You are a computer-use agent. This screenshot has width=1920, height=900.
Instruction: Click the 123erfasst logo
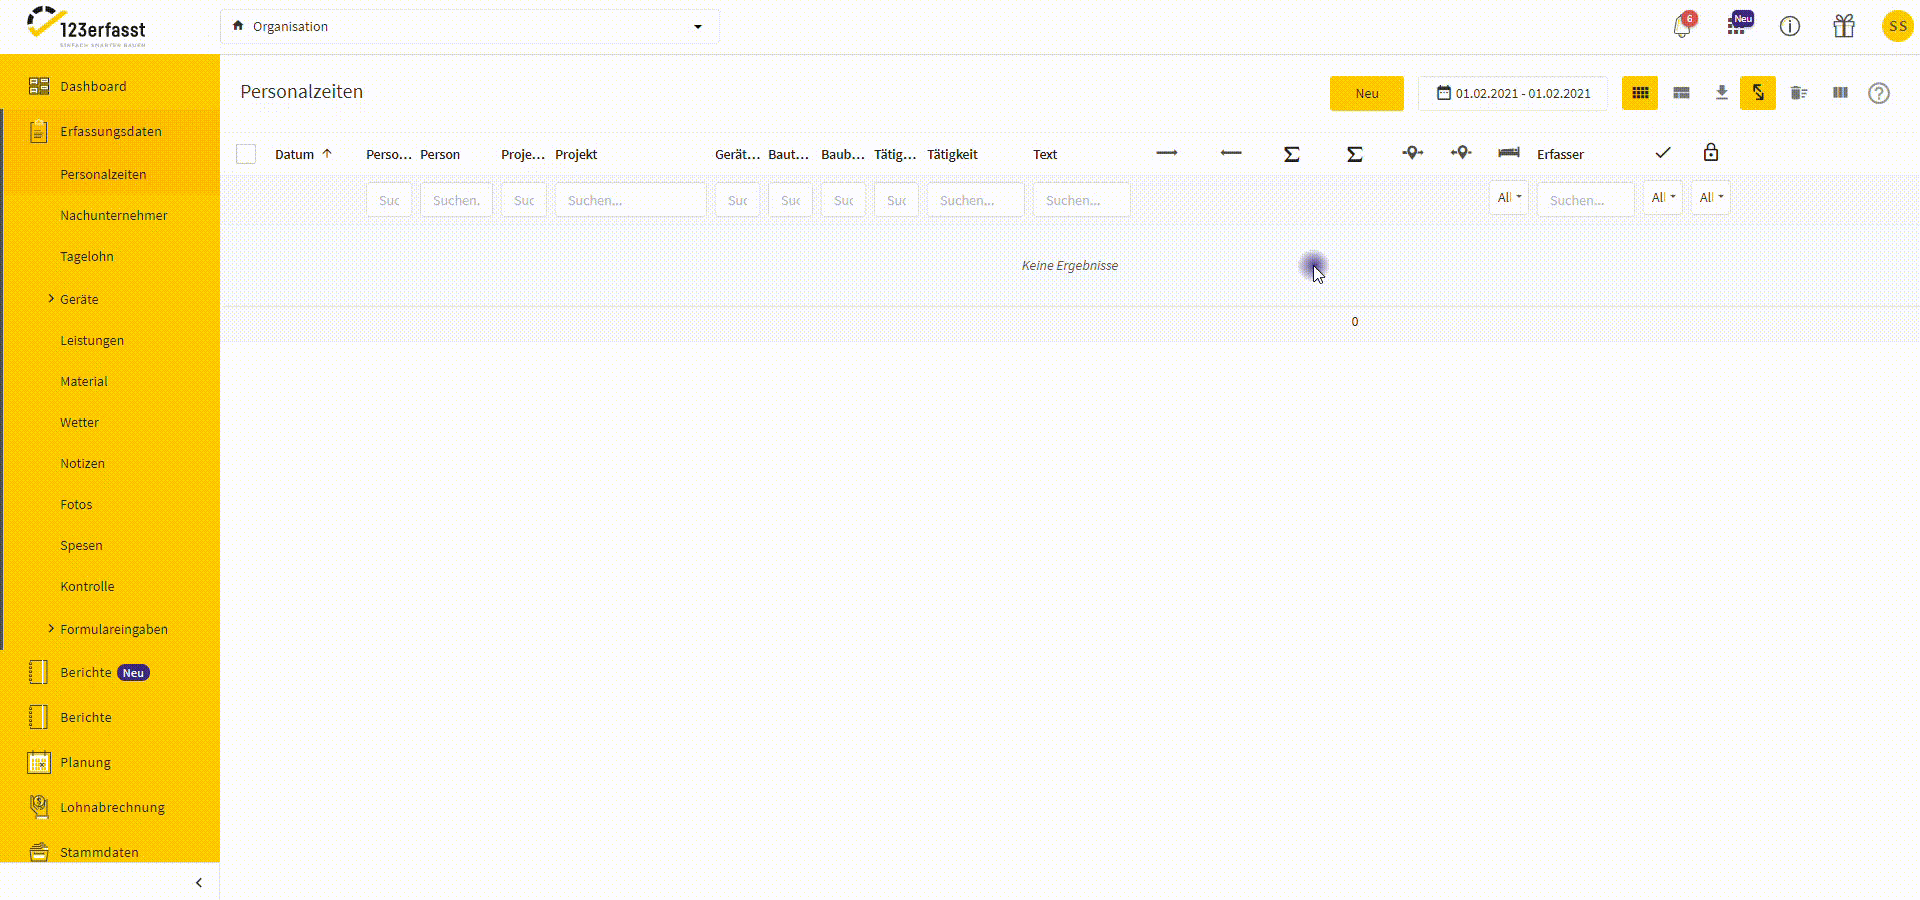point(87,27)
